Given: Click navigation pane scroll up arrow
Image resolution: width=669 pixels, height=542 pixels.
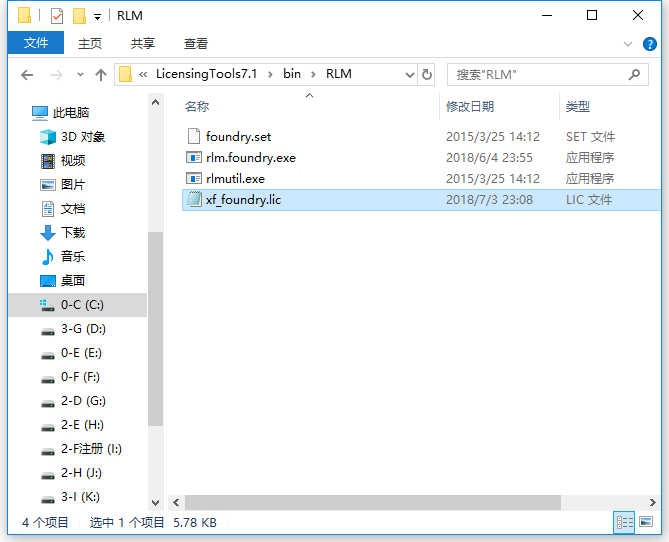Looking at the screenshot, I should [x=155, y=102].
